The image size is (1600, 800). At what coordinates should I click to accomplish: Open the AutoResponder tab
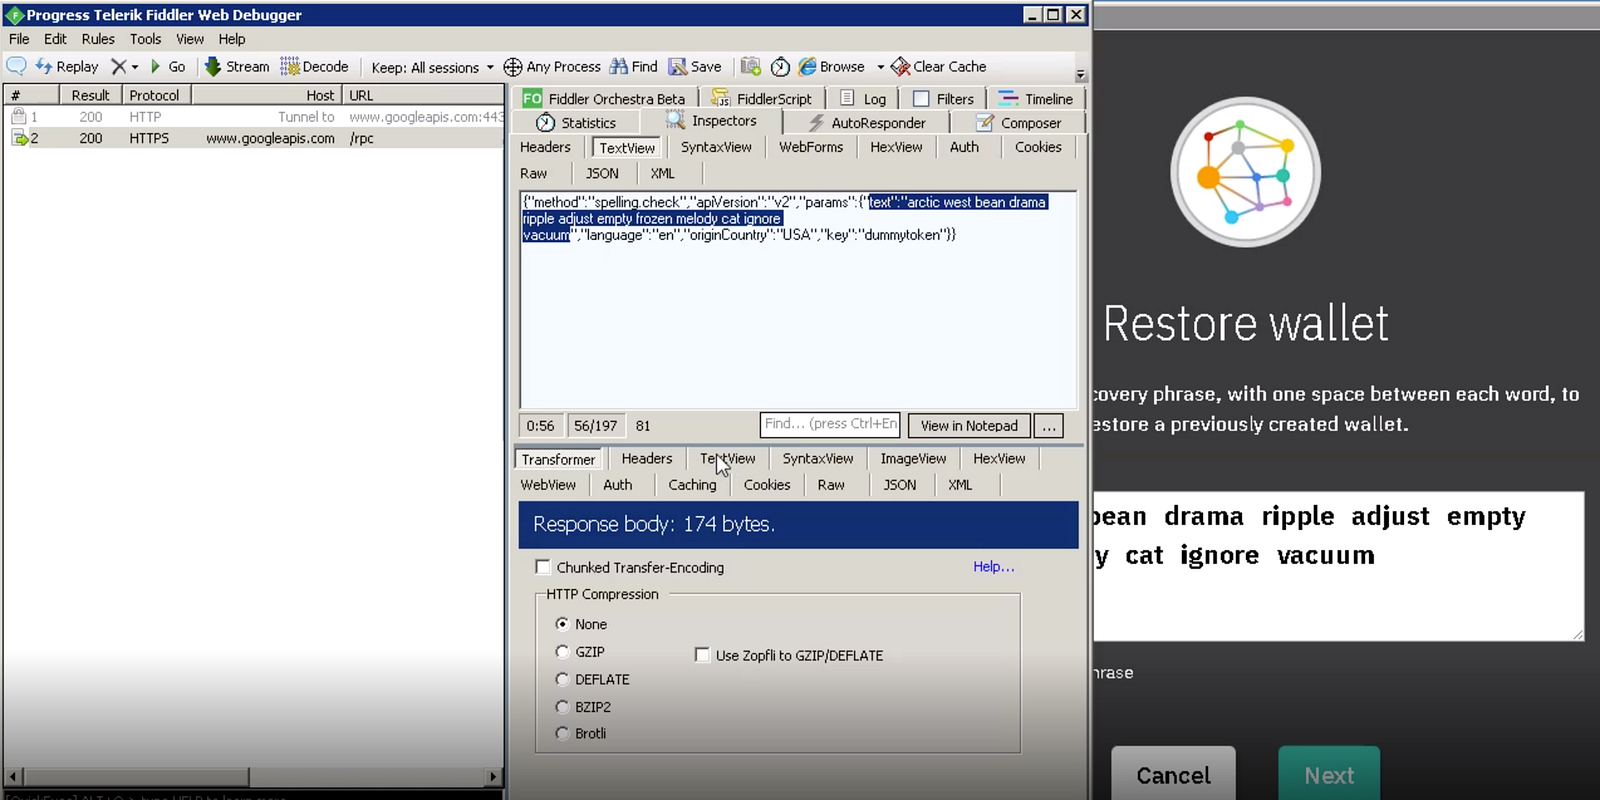[x=867, y=122]
